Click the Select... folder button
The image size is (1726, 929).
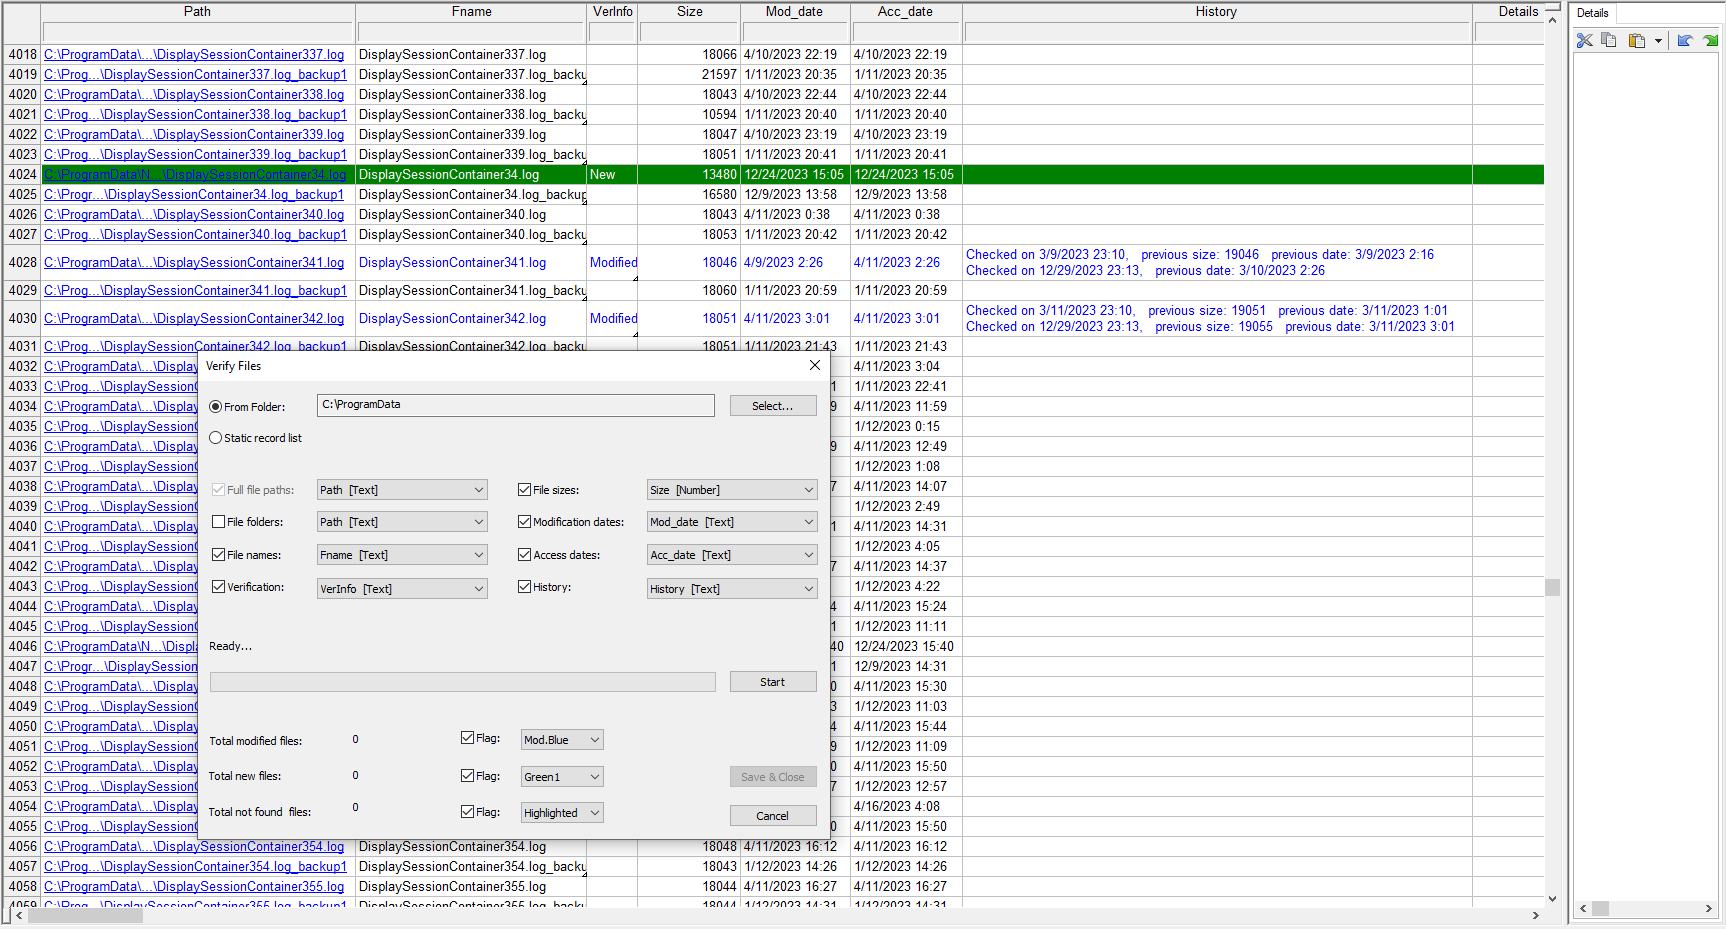point(772,406)
